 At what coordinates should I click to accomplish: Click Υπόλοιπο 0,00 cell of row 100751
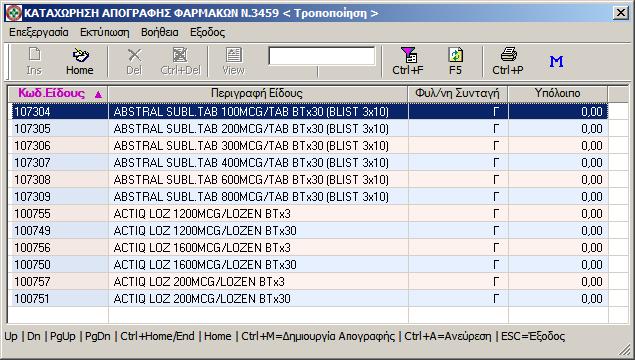tap(558, 299)
